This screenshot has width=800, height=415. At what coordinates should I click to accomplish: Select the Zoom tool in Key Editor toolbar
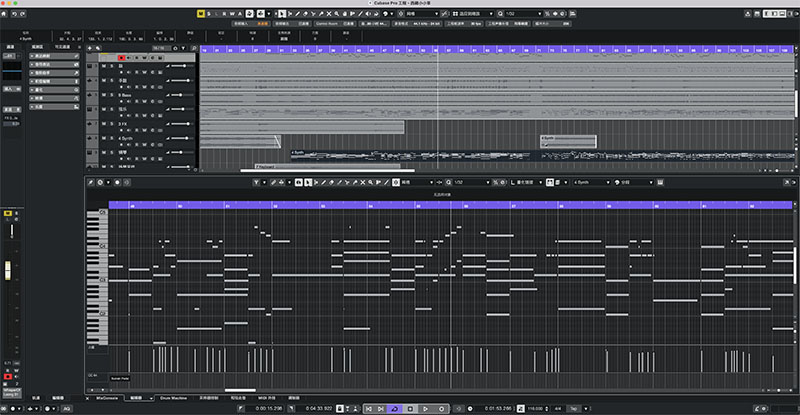pyautogui.click(x=370, y=182)
